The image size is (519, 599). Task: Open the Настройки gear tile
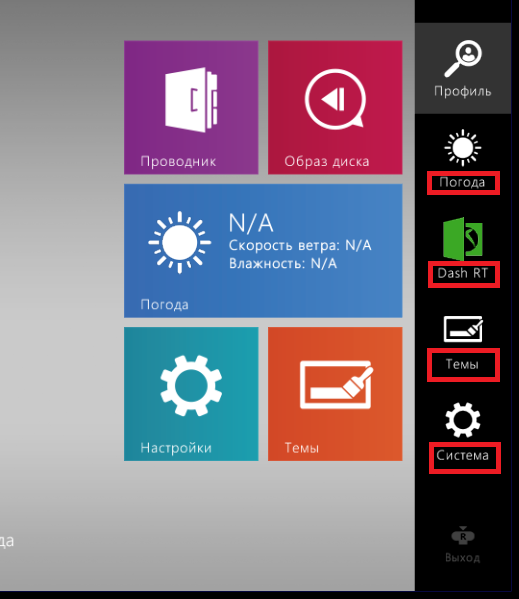191,394
